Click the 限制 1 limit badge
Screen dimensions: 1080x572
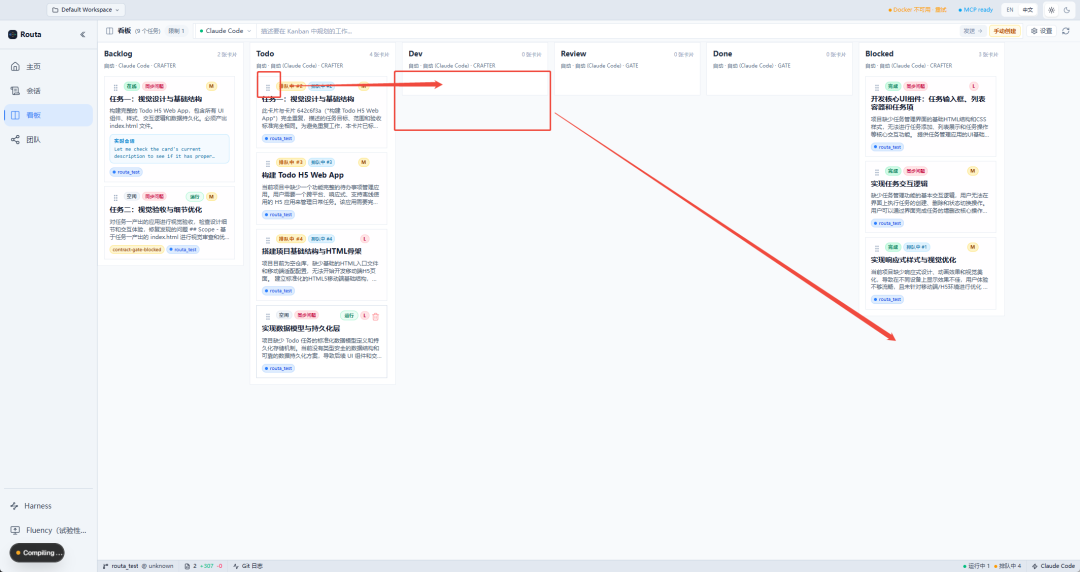176,31
